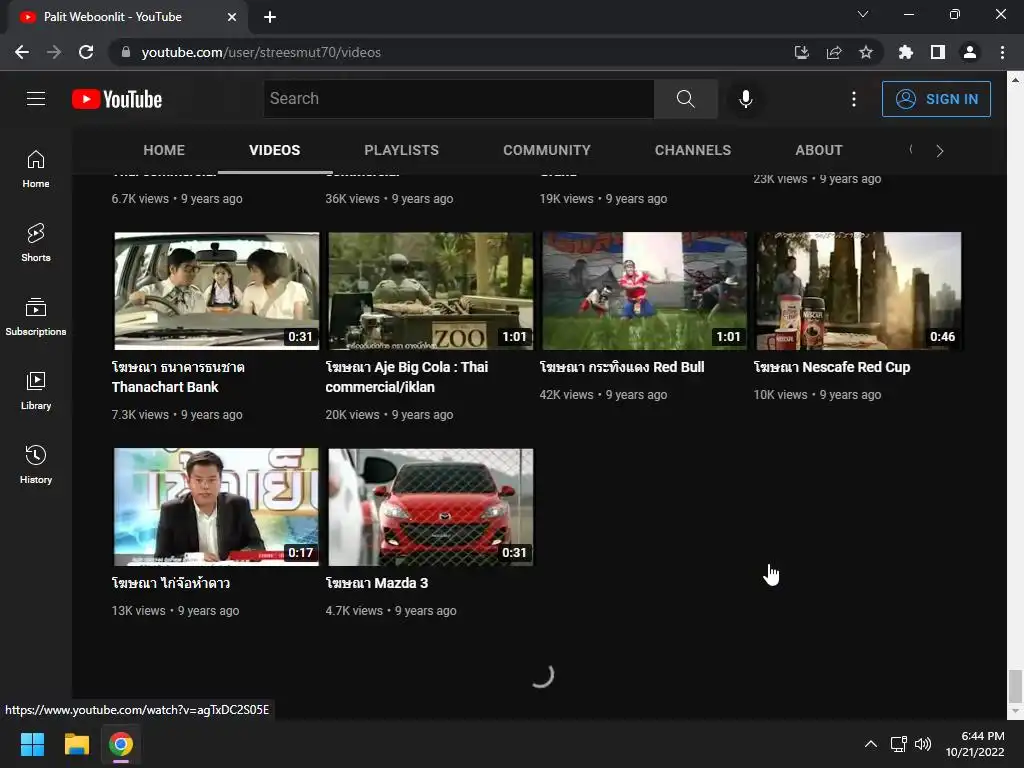Open Library in the sidebar
Viewport: 1024px width, 768px height.
(x=36, y=391)
